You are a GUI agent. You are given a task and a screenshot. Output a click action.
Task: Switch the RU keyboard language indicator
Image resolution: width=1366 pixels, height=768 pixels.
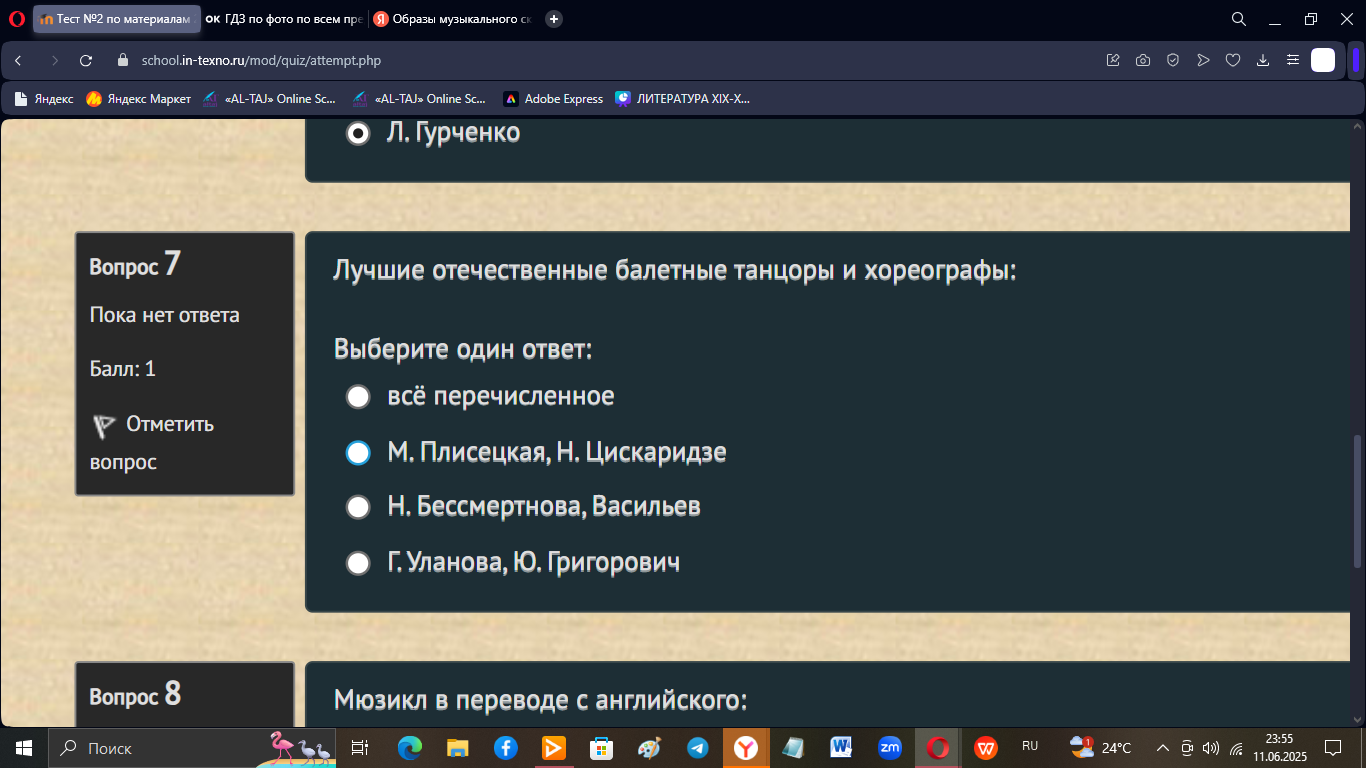coord(1030,747)
